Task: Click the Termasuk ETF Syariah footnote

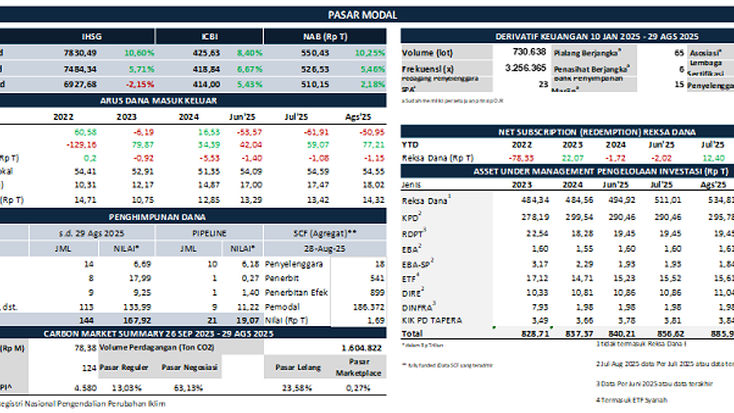Action: tap(631, 400)
